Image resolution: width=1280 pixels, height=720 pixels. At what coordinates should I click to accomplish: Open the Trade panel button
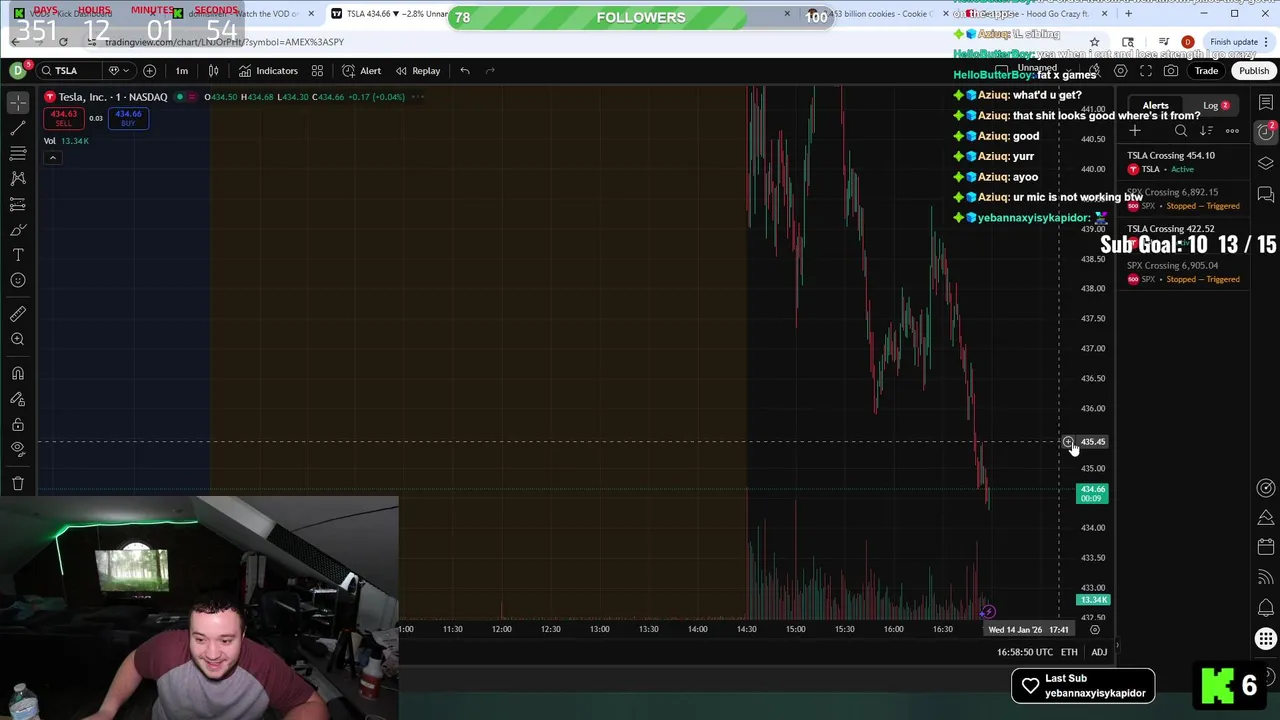(1206, 70)
